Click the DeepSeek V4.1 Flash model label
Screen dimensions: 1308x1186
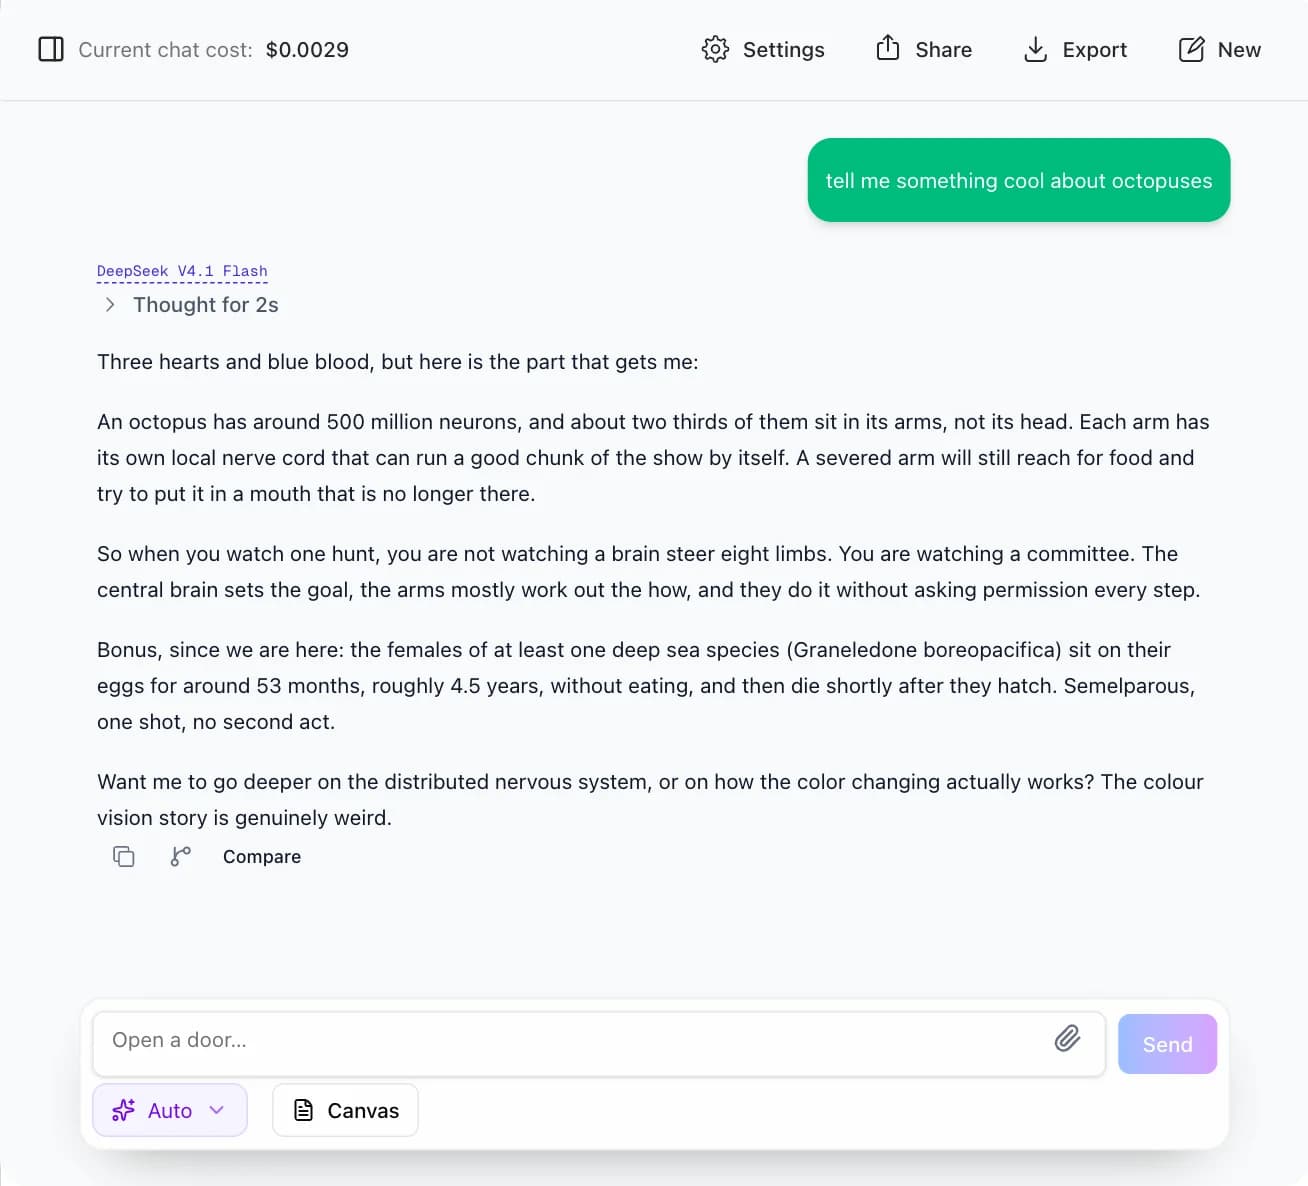tap(182, 271)
